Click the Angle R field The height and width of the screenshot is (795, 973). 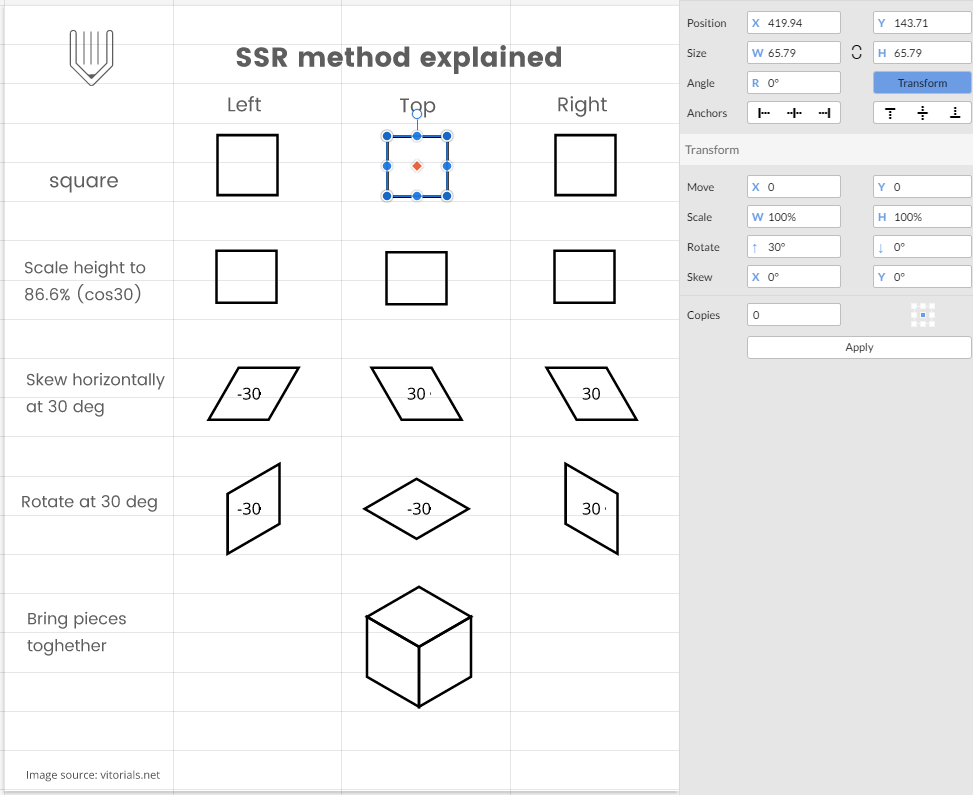coord(794,83)
